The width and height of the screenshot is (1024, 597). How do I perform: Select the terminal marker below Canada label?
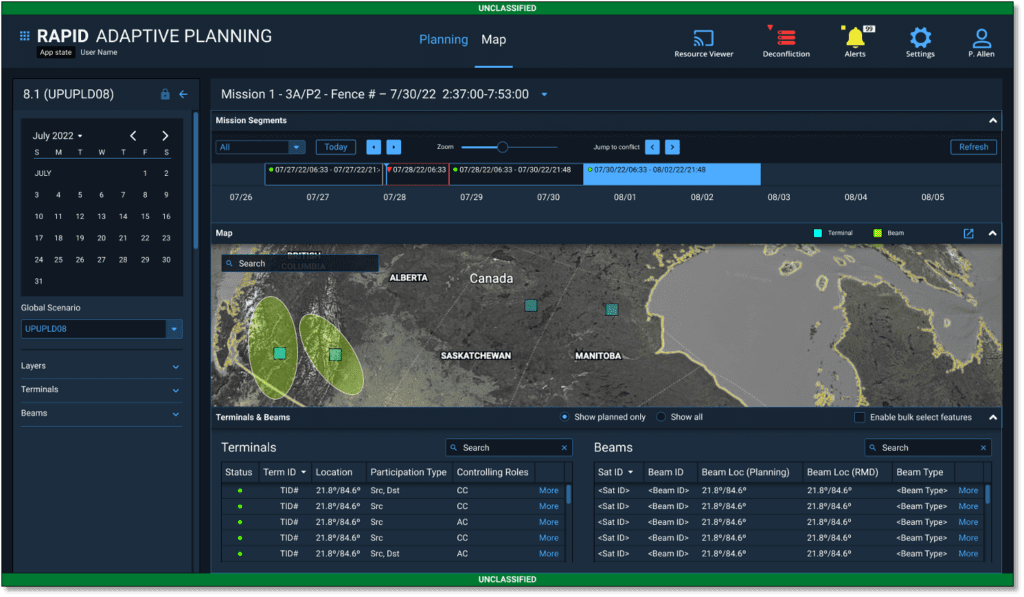[531, 306]
